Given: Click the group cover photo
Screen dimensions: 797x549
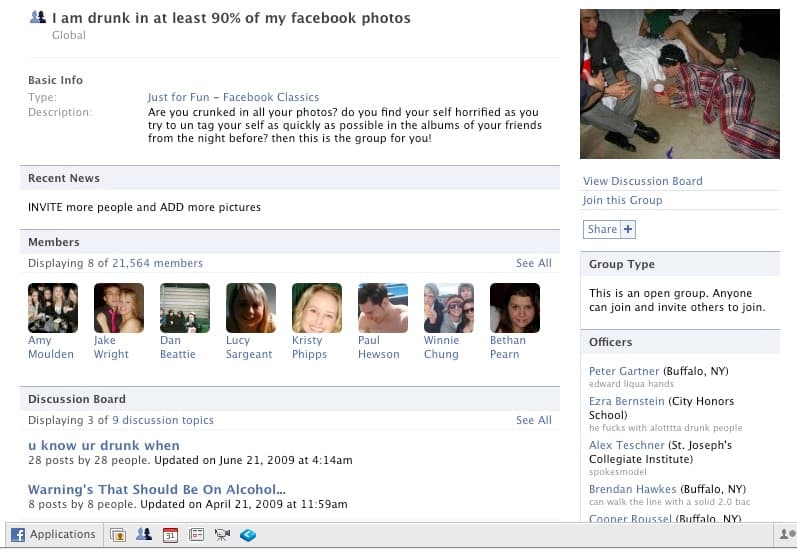Looking at the screenshot, I should (x=680, y=84).
